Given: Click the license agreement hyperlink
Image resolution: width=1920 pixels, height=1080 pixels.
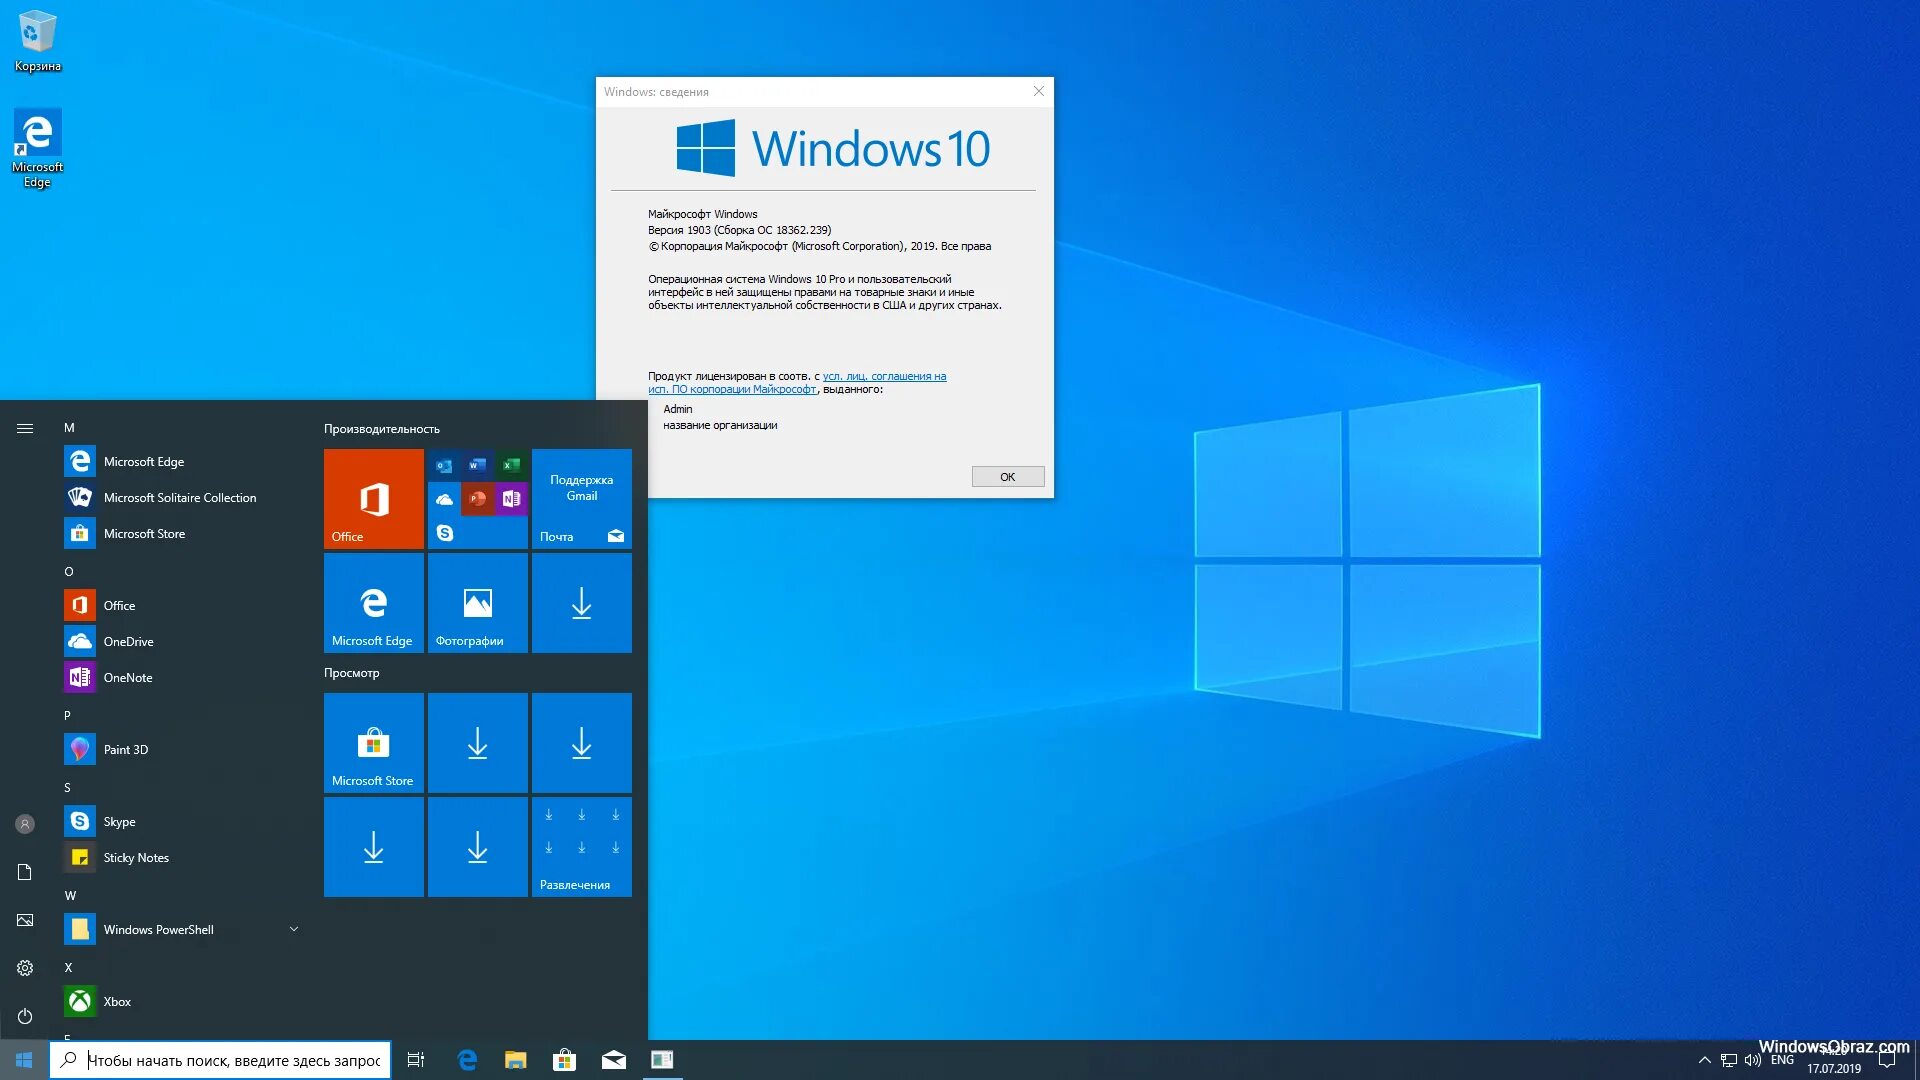Looking at the screenshot, I should (796, 382).
